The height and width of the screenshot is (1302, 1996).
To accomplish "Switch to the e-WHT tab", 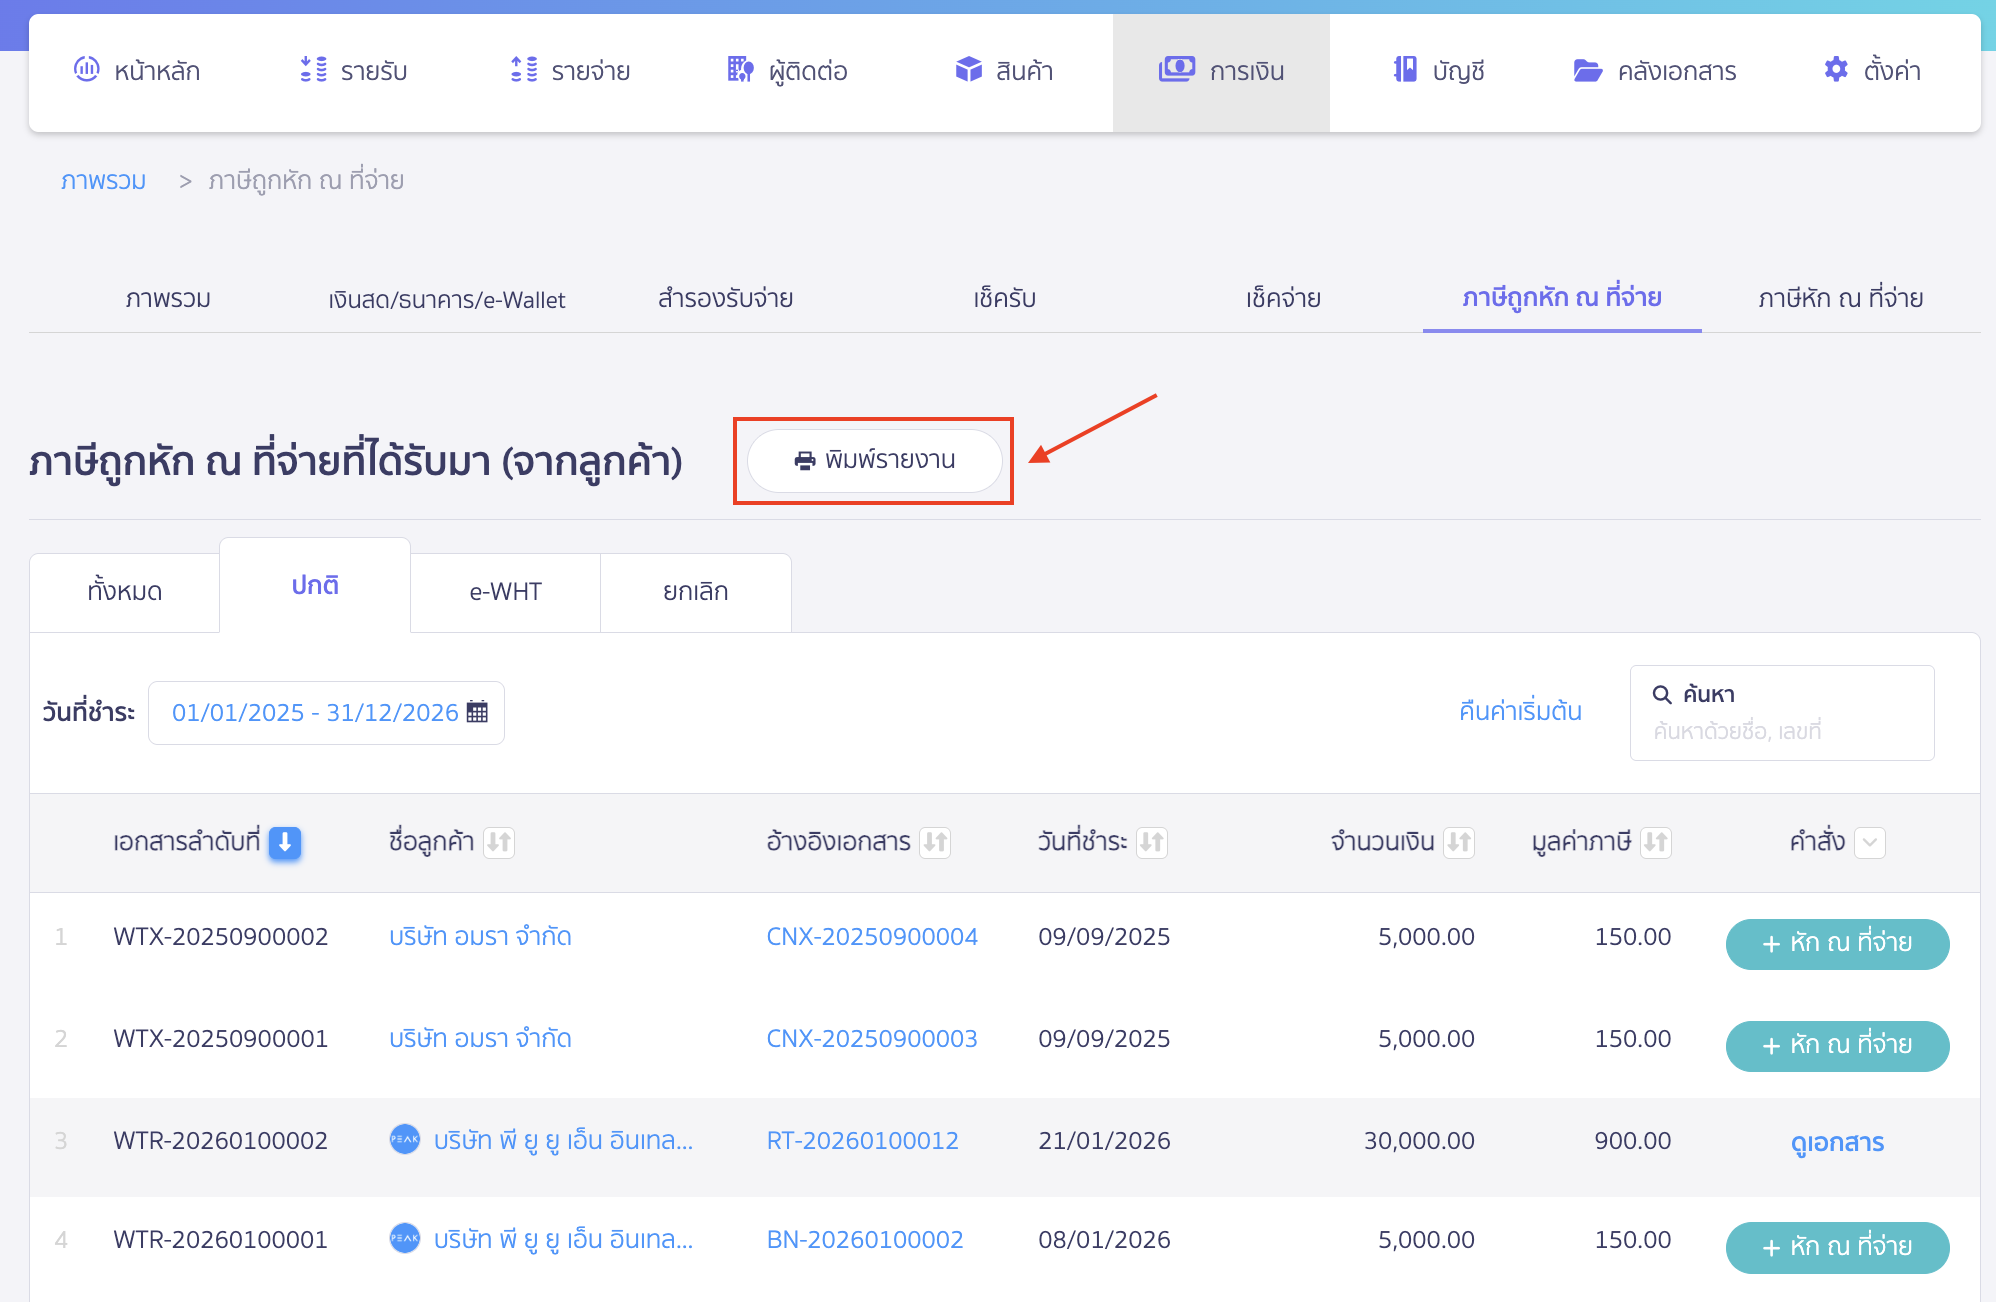I will point(505,592).
